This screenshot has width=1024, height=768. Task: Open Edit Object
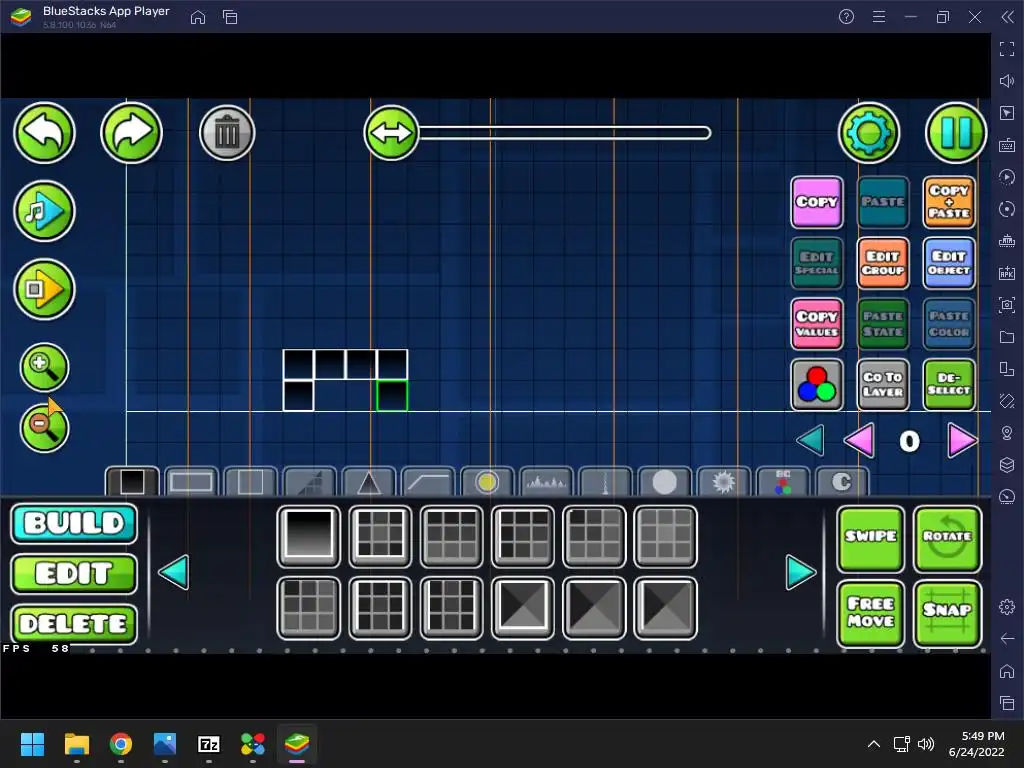pyautogui.click(x=949, y=263)
